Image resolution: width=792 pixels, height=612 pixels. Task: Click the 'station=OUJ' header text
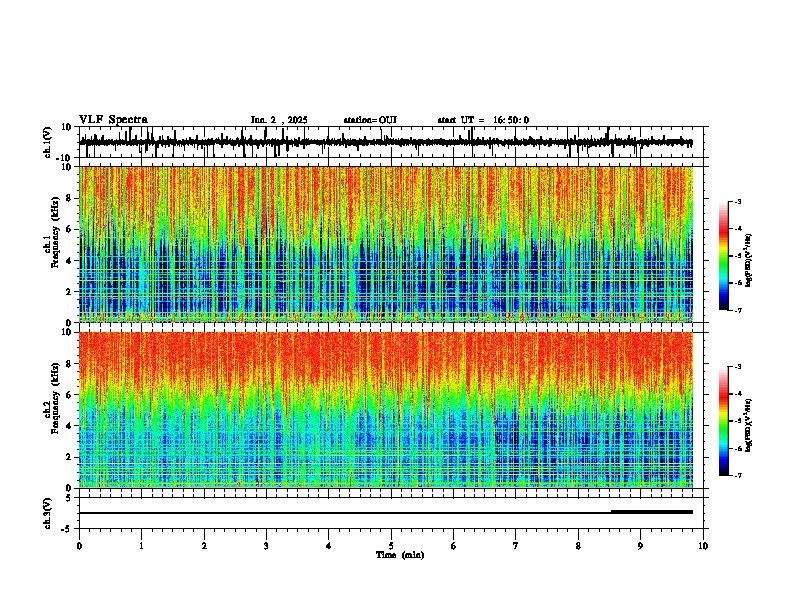coord(370,120)
